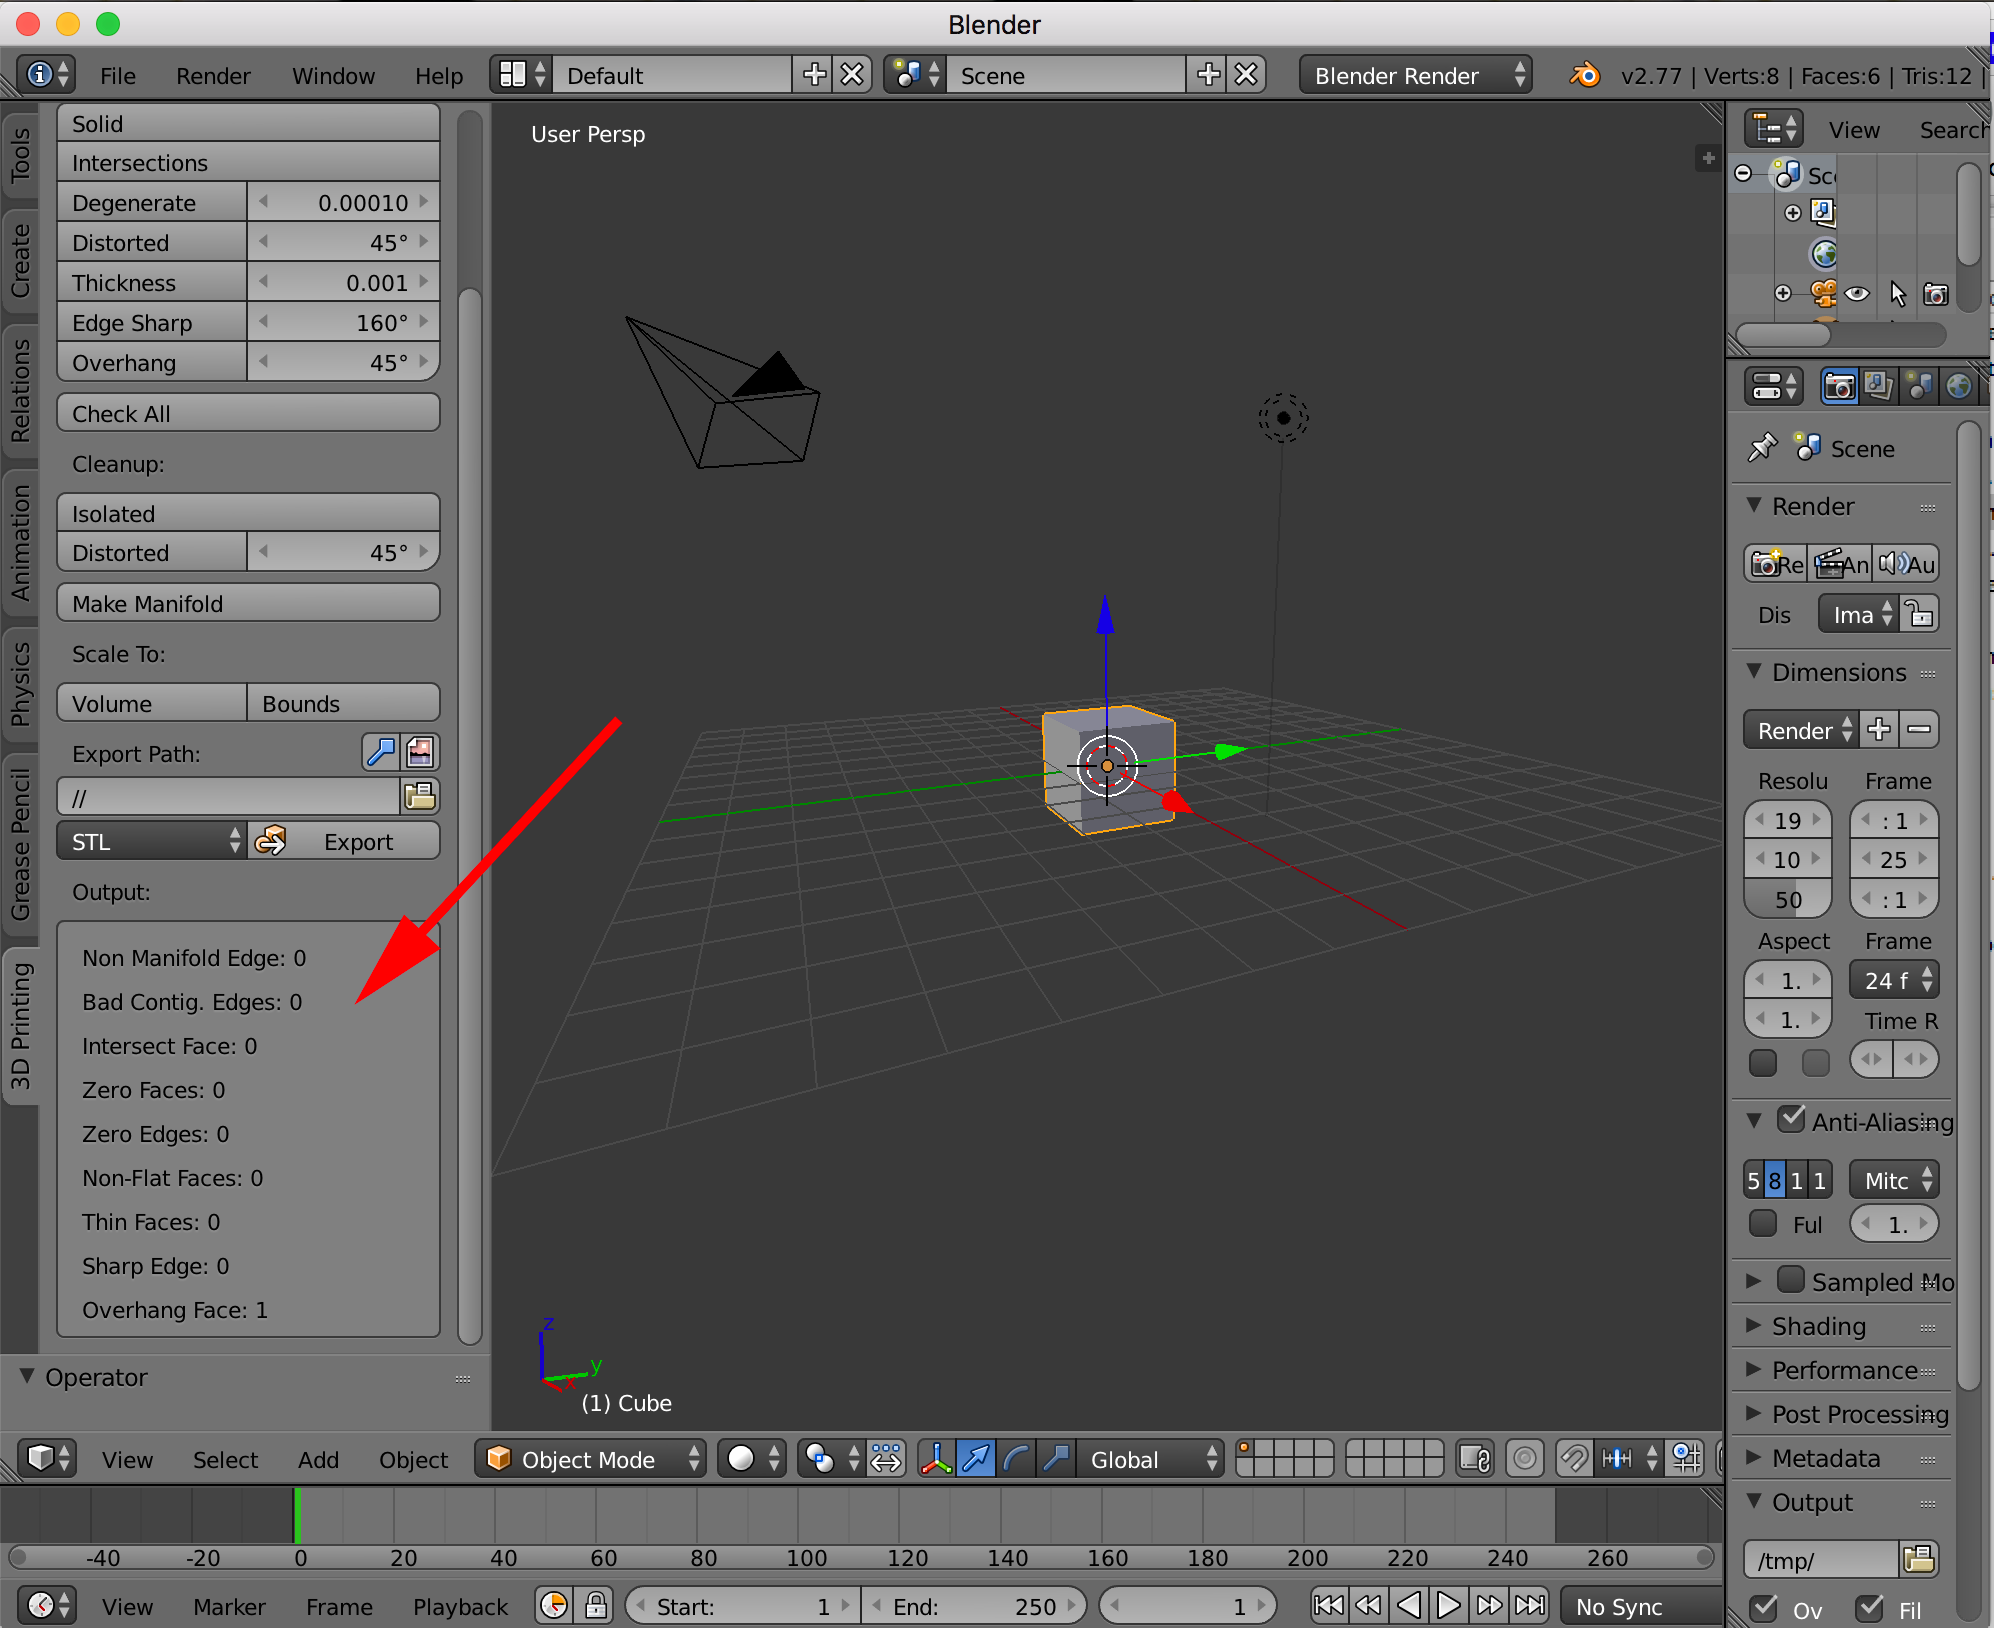Click the Overhang angle field

click(343, 361)
